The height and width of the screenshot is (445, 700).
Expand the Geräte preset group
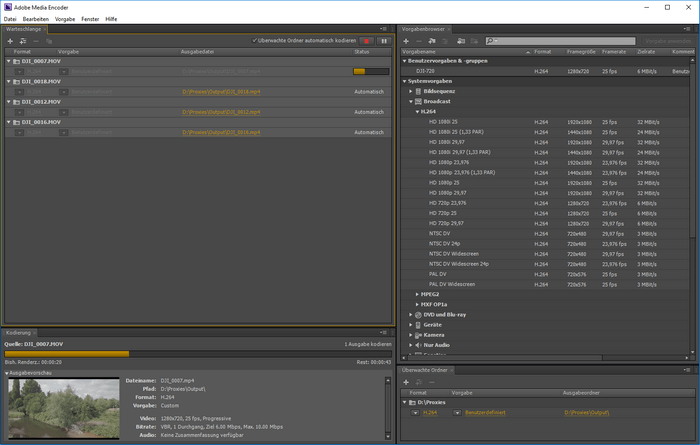411,325
